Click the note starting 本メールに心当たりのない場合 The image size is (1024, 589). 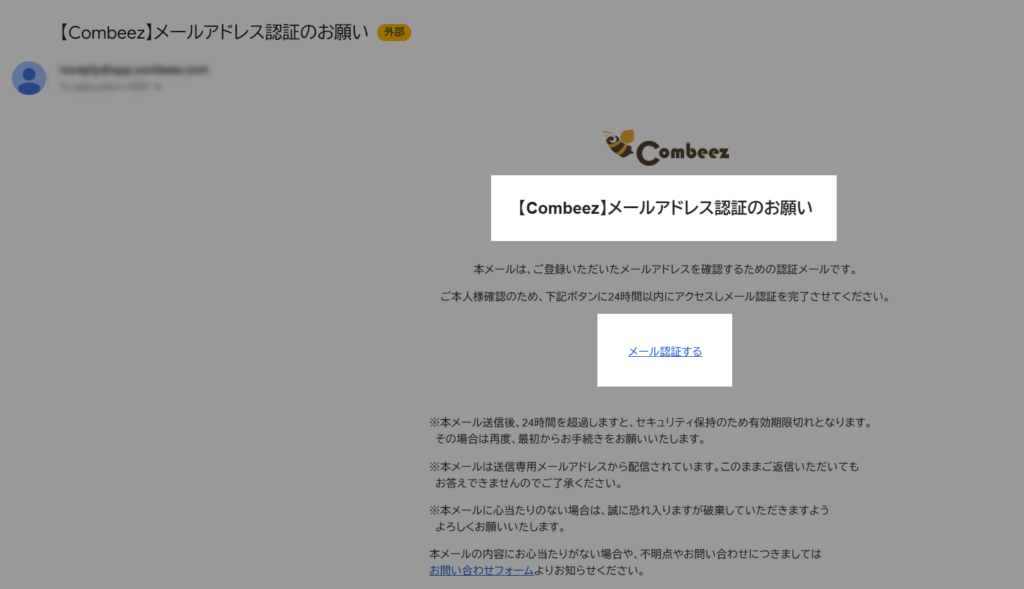(x=629, y=510)
